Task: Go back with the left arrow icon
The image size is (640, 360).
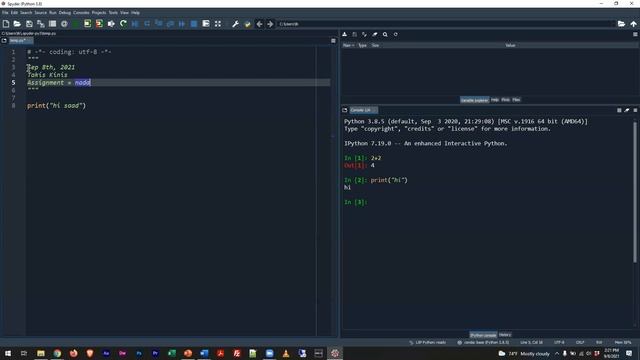Action: click(259, 24)
